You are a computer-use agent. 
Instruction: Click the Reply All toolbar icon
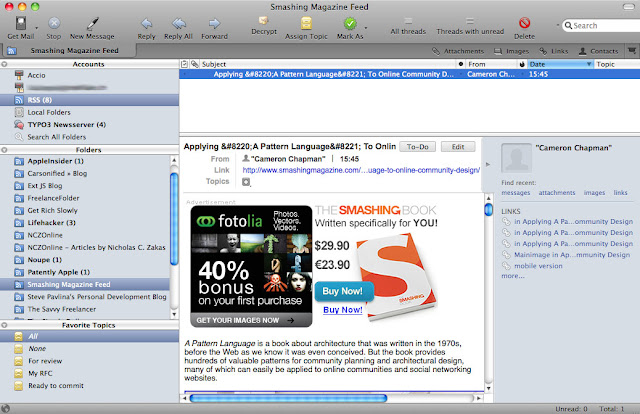[x=178, y=24]
